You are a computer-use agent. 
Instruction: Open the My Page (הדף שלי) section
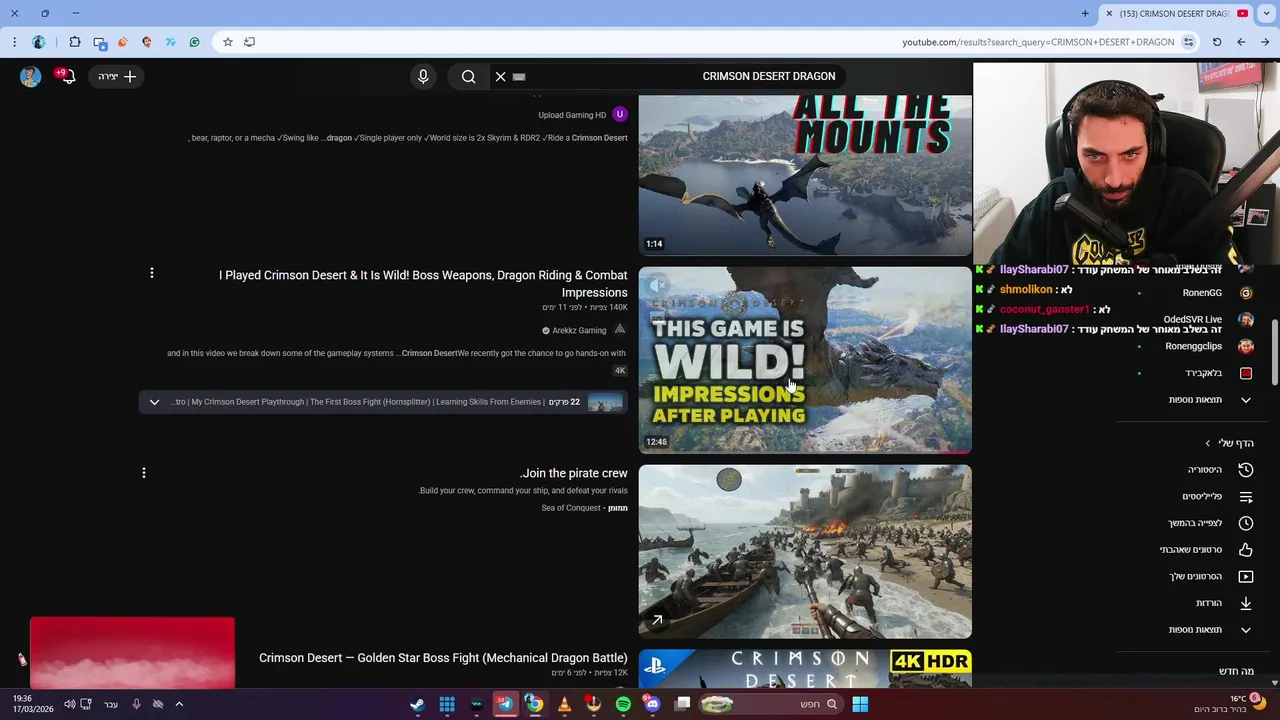(x=1230, y=443)
